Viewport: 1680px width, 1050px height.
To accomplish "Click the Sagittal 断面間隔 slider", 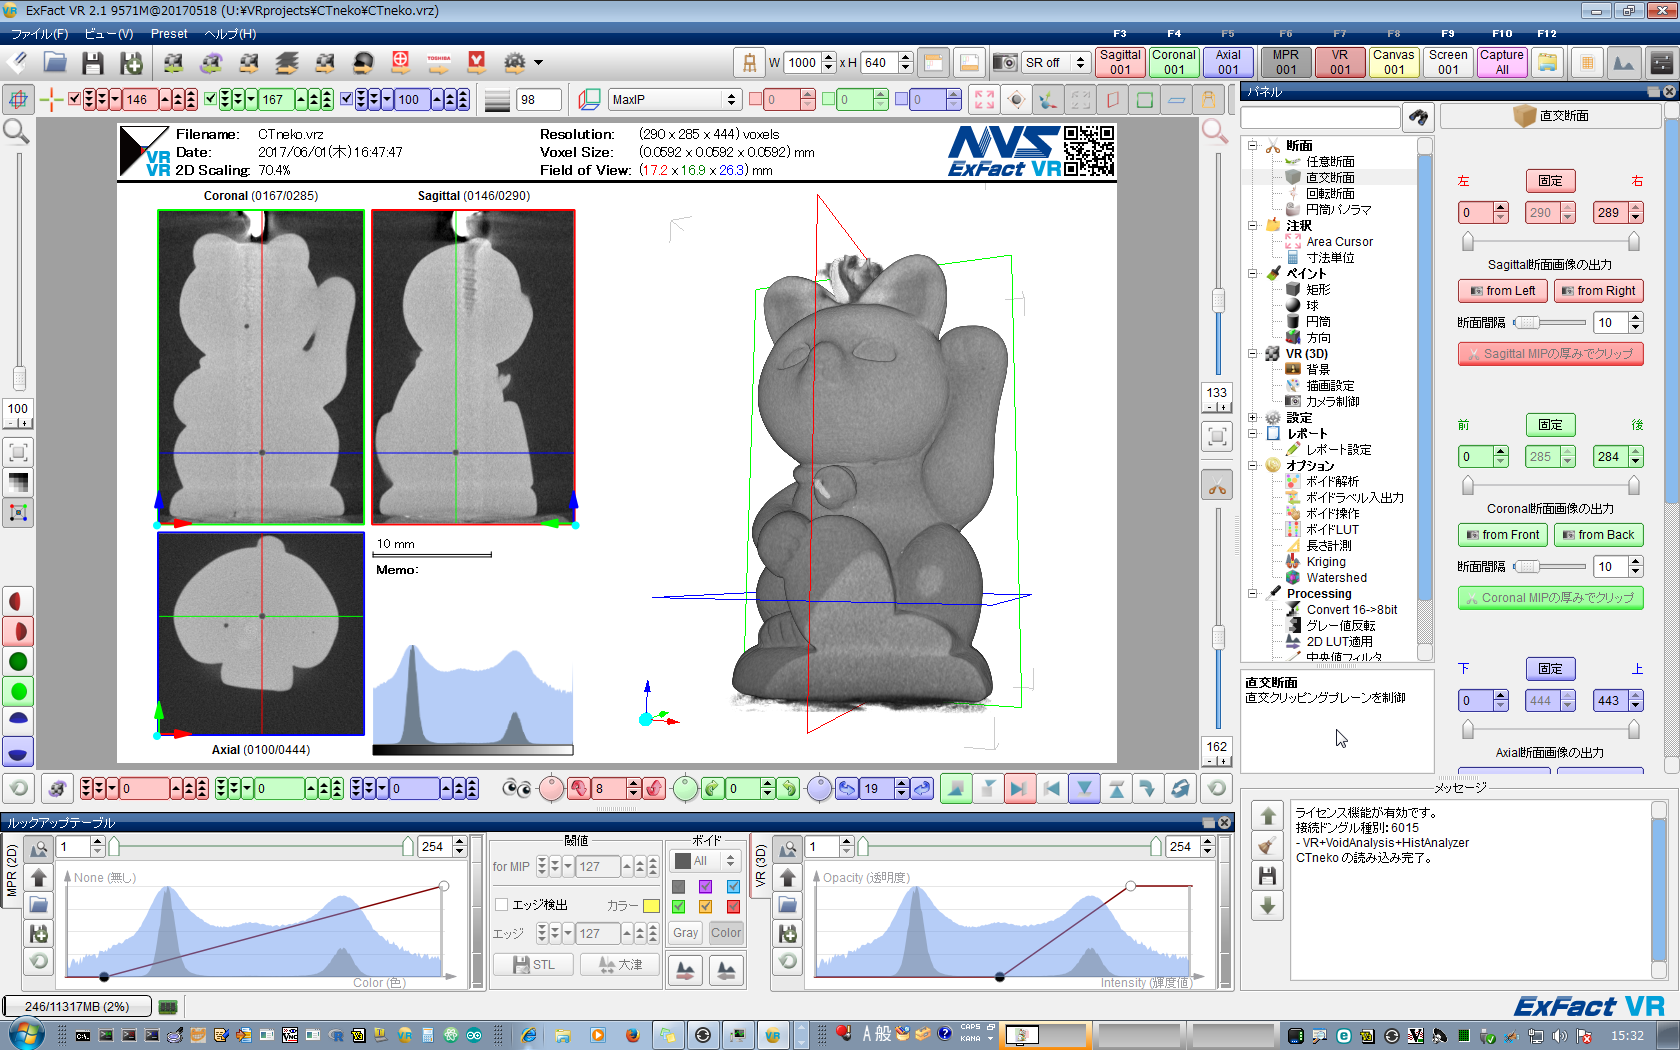I will point(1549,323).
